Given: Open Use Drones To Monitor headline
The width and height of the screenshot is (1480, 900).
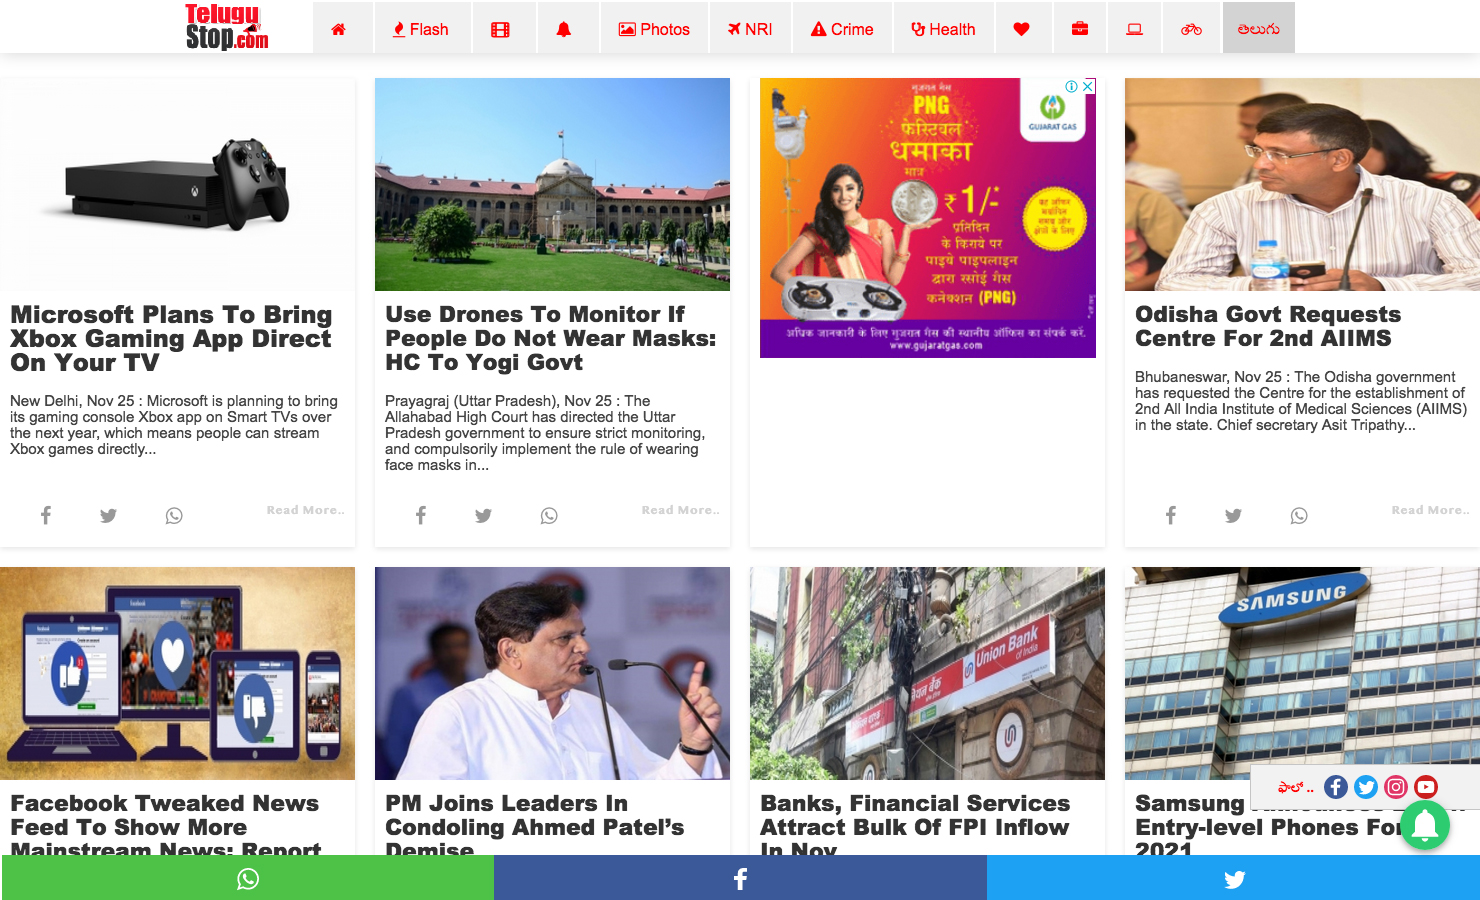Looking at the screenshot, I should [551, 338].
